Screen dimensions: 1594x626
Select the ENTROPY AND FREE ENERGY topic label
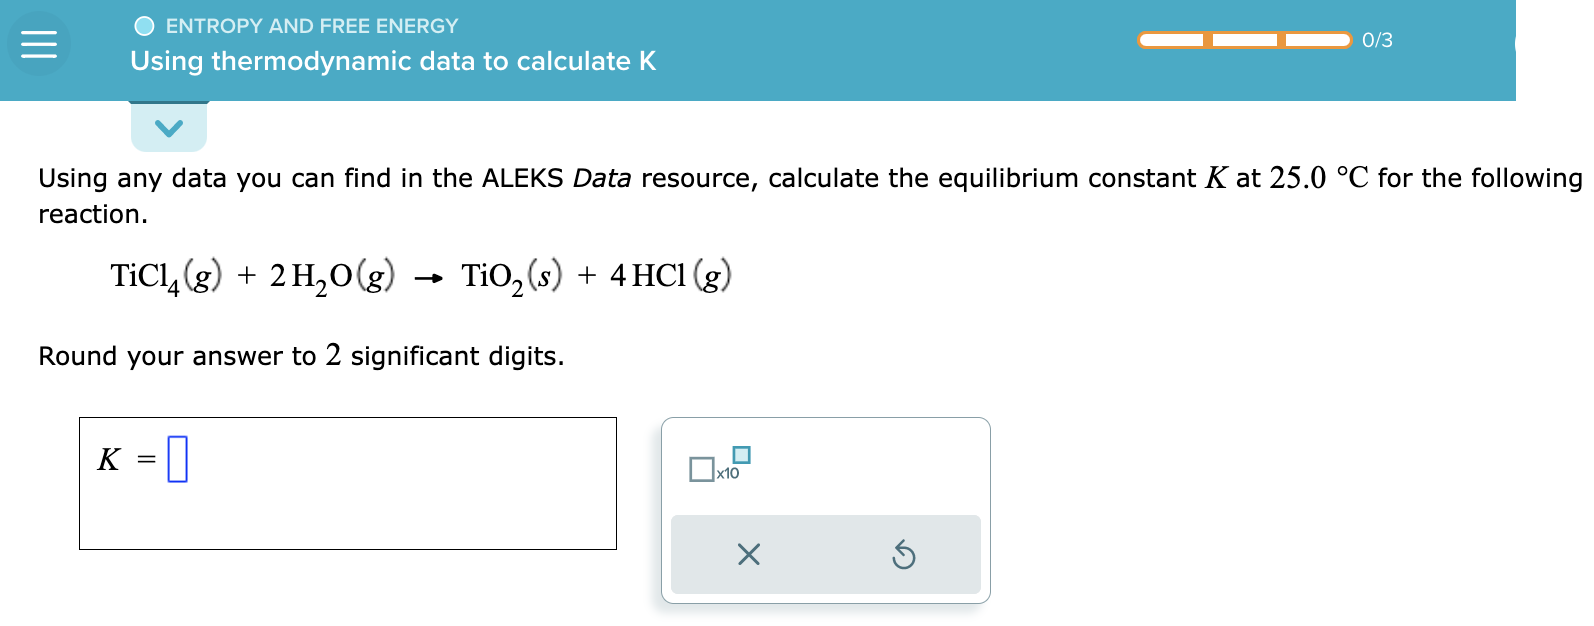(x=312, y=25)
